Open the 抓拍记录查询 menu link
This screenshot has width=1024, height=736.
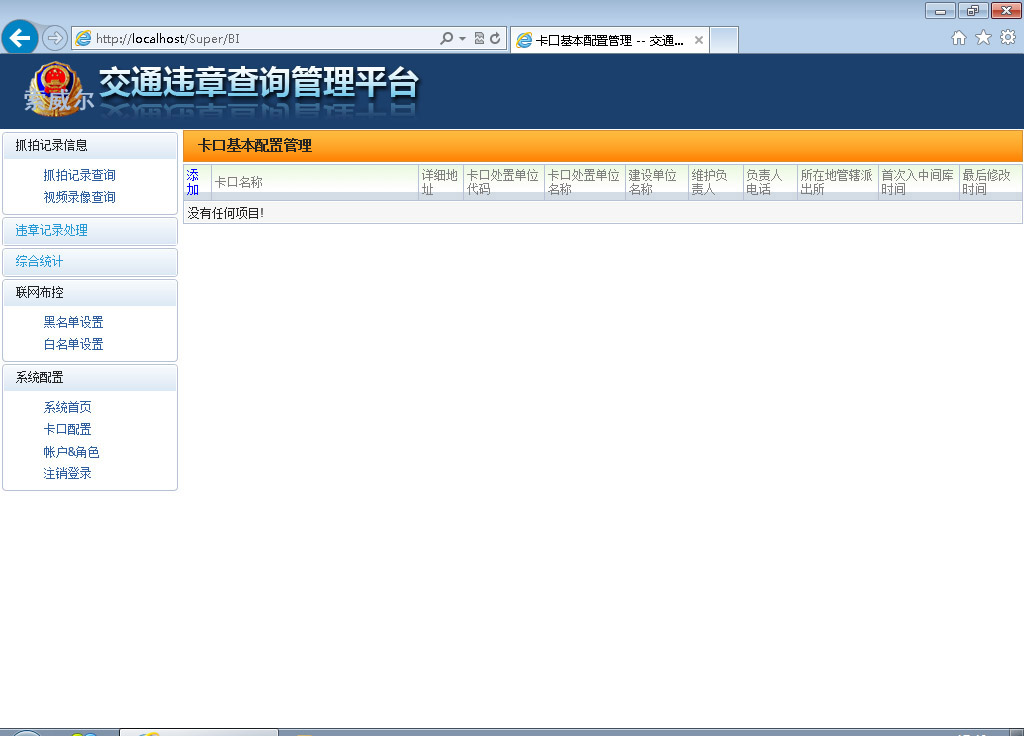tap(80, 175)
